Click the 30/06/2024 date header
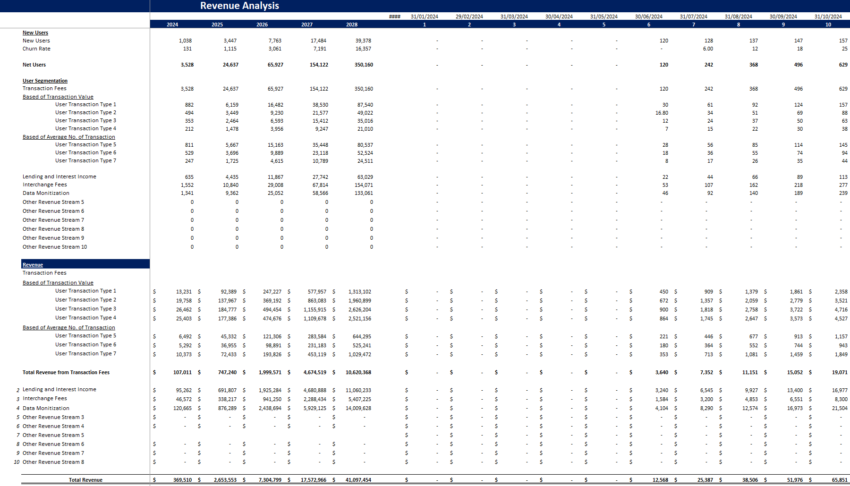Image resolution: width=850 pixels, height=486 pixels. coord(648,17)
